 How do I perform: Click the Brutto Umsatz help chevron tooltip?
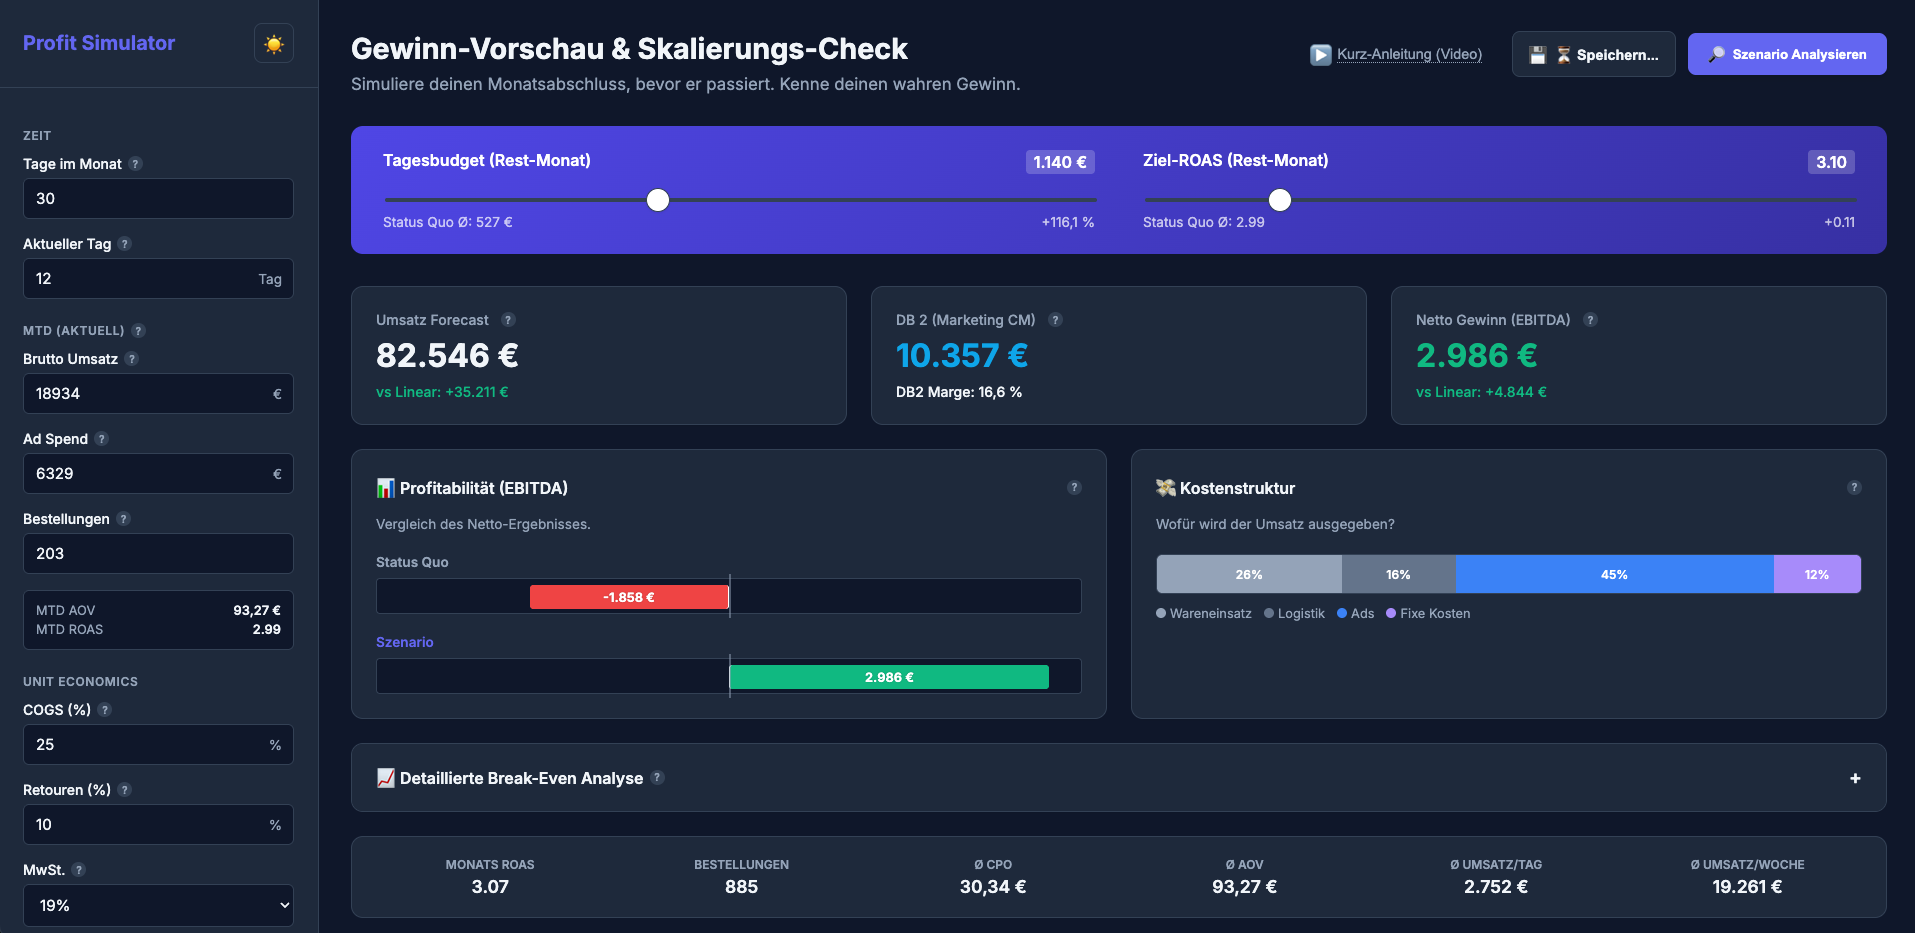132,358
